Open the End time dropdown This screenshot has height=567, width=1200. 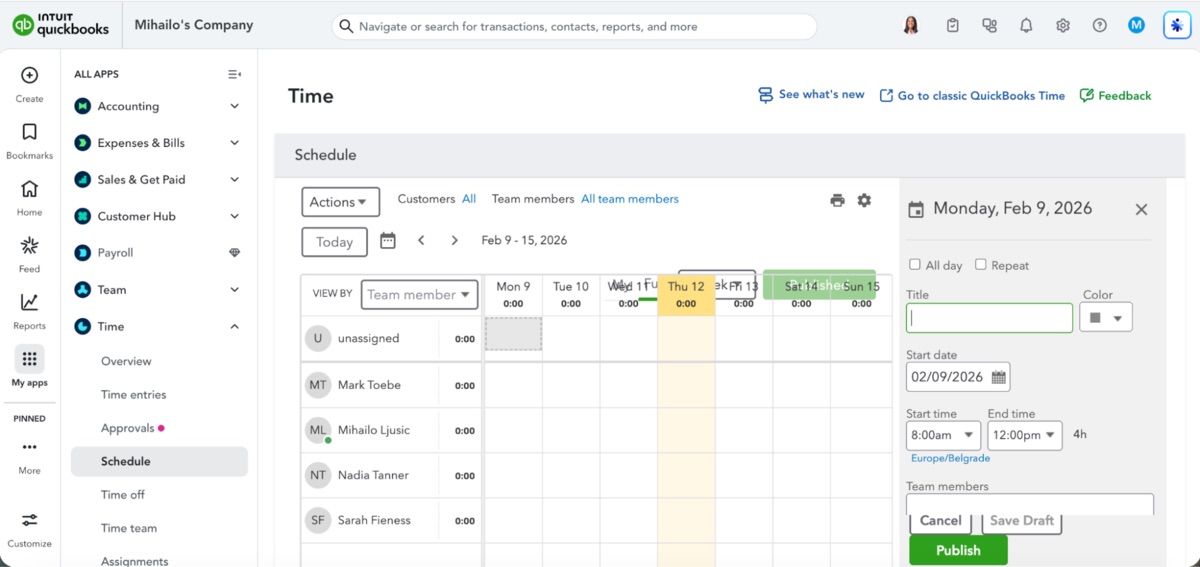(1024, 435)
